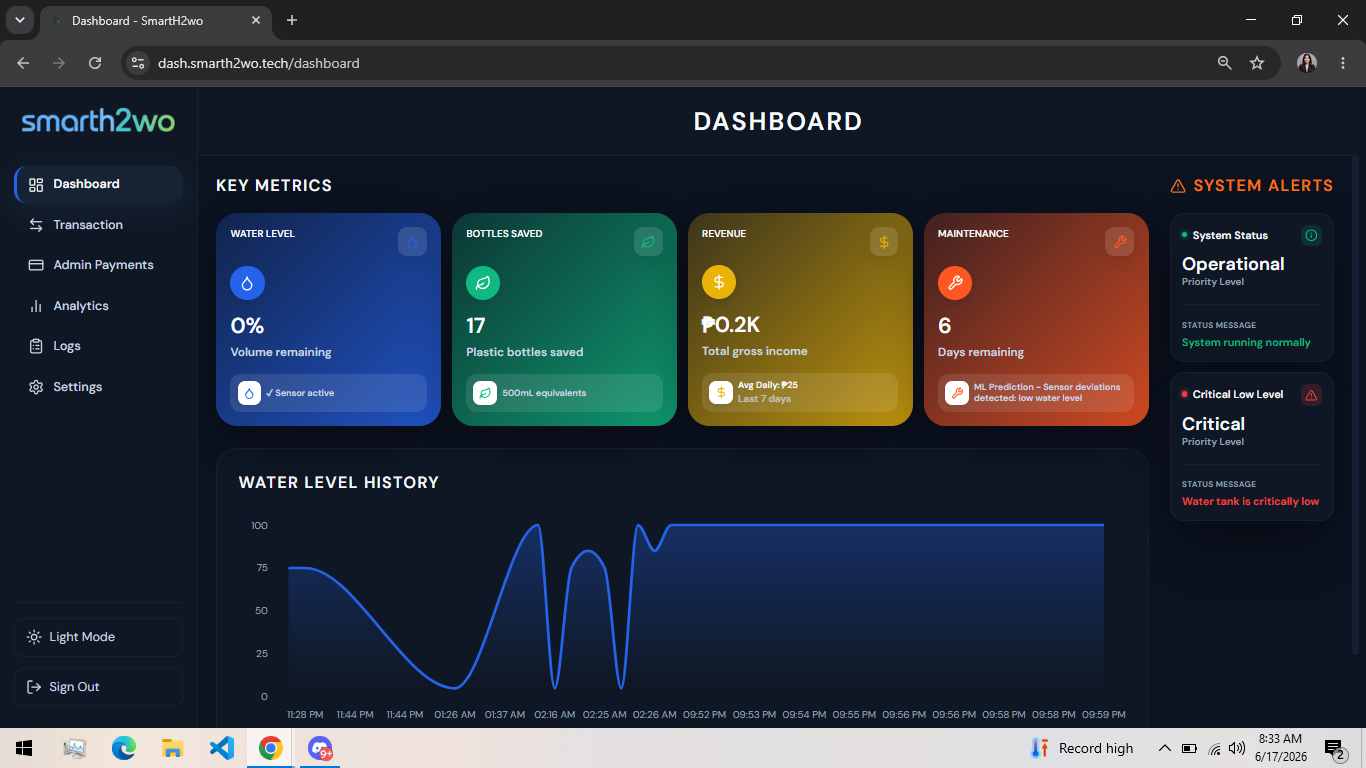
Task: Open Settings in the sidebar
Action: tap(99, 387)
